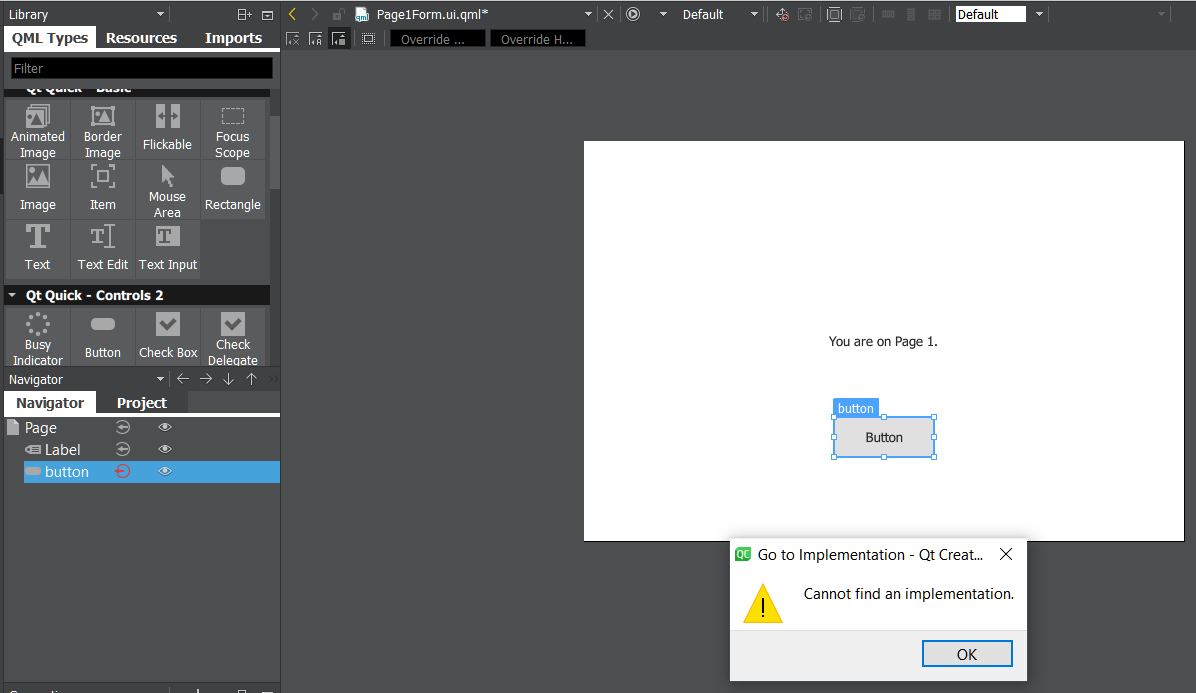Click the split pane icon in Library header

pyautogui.click(x=244, y=14)
